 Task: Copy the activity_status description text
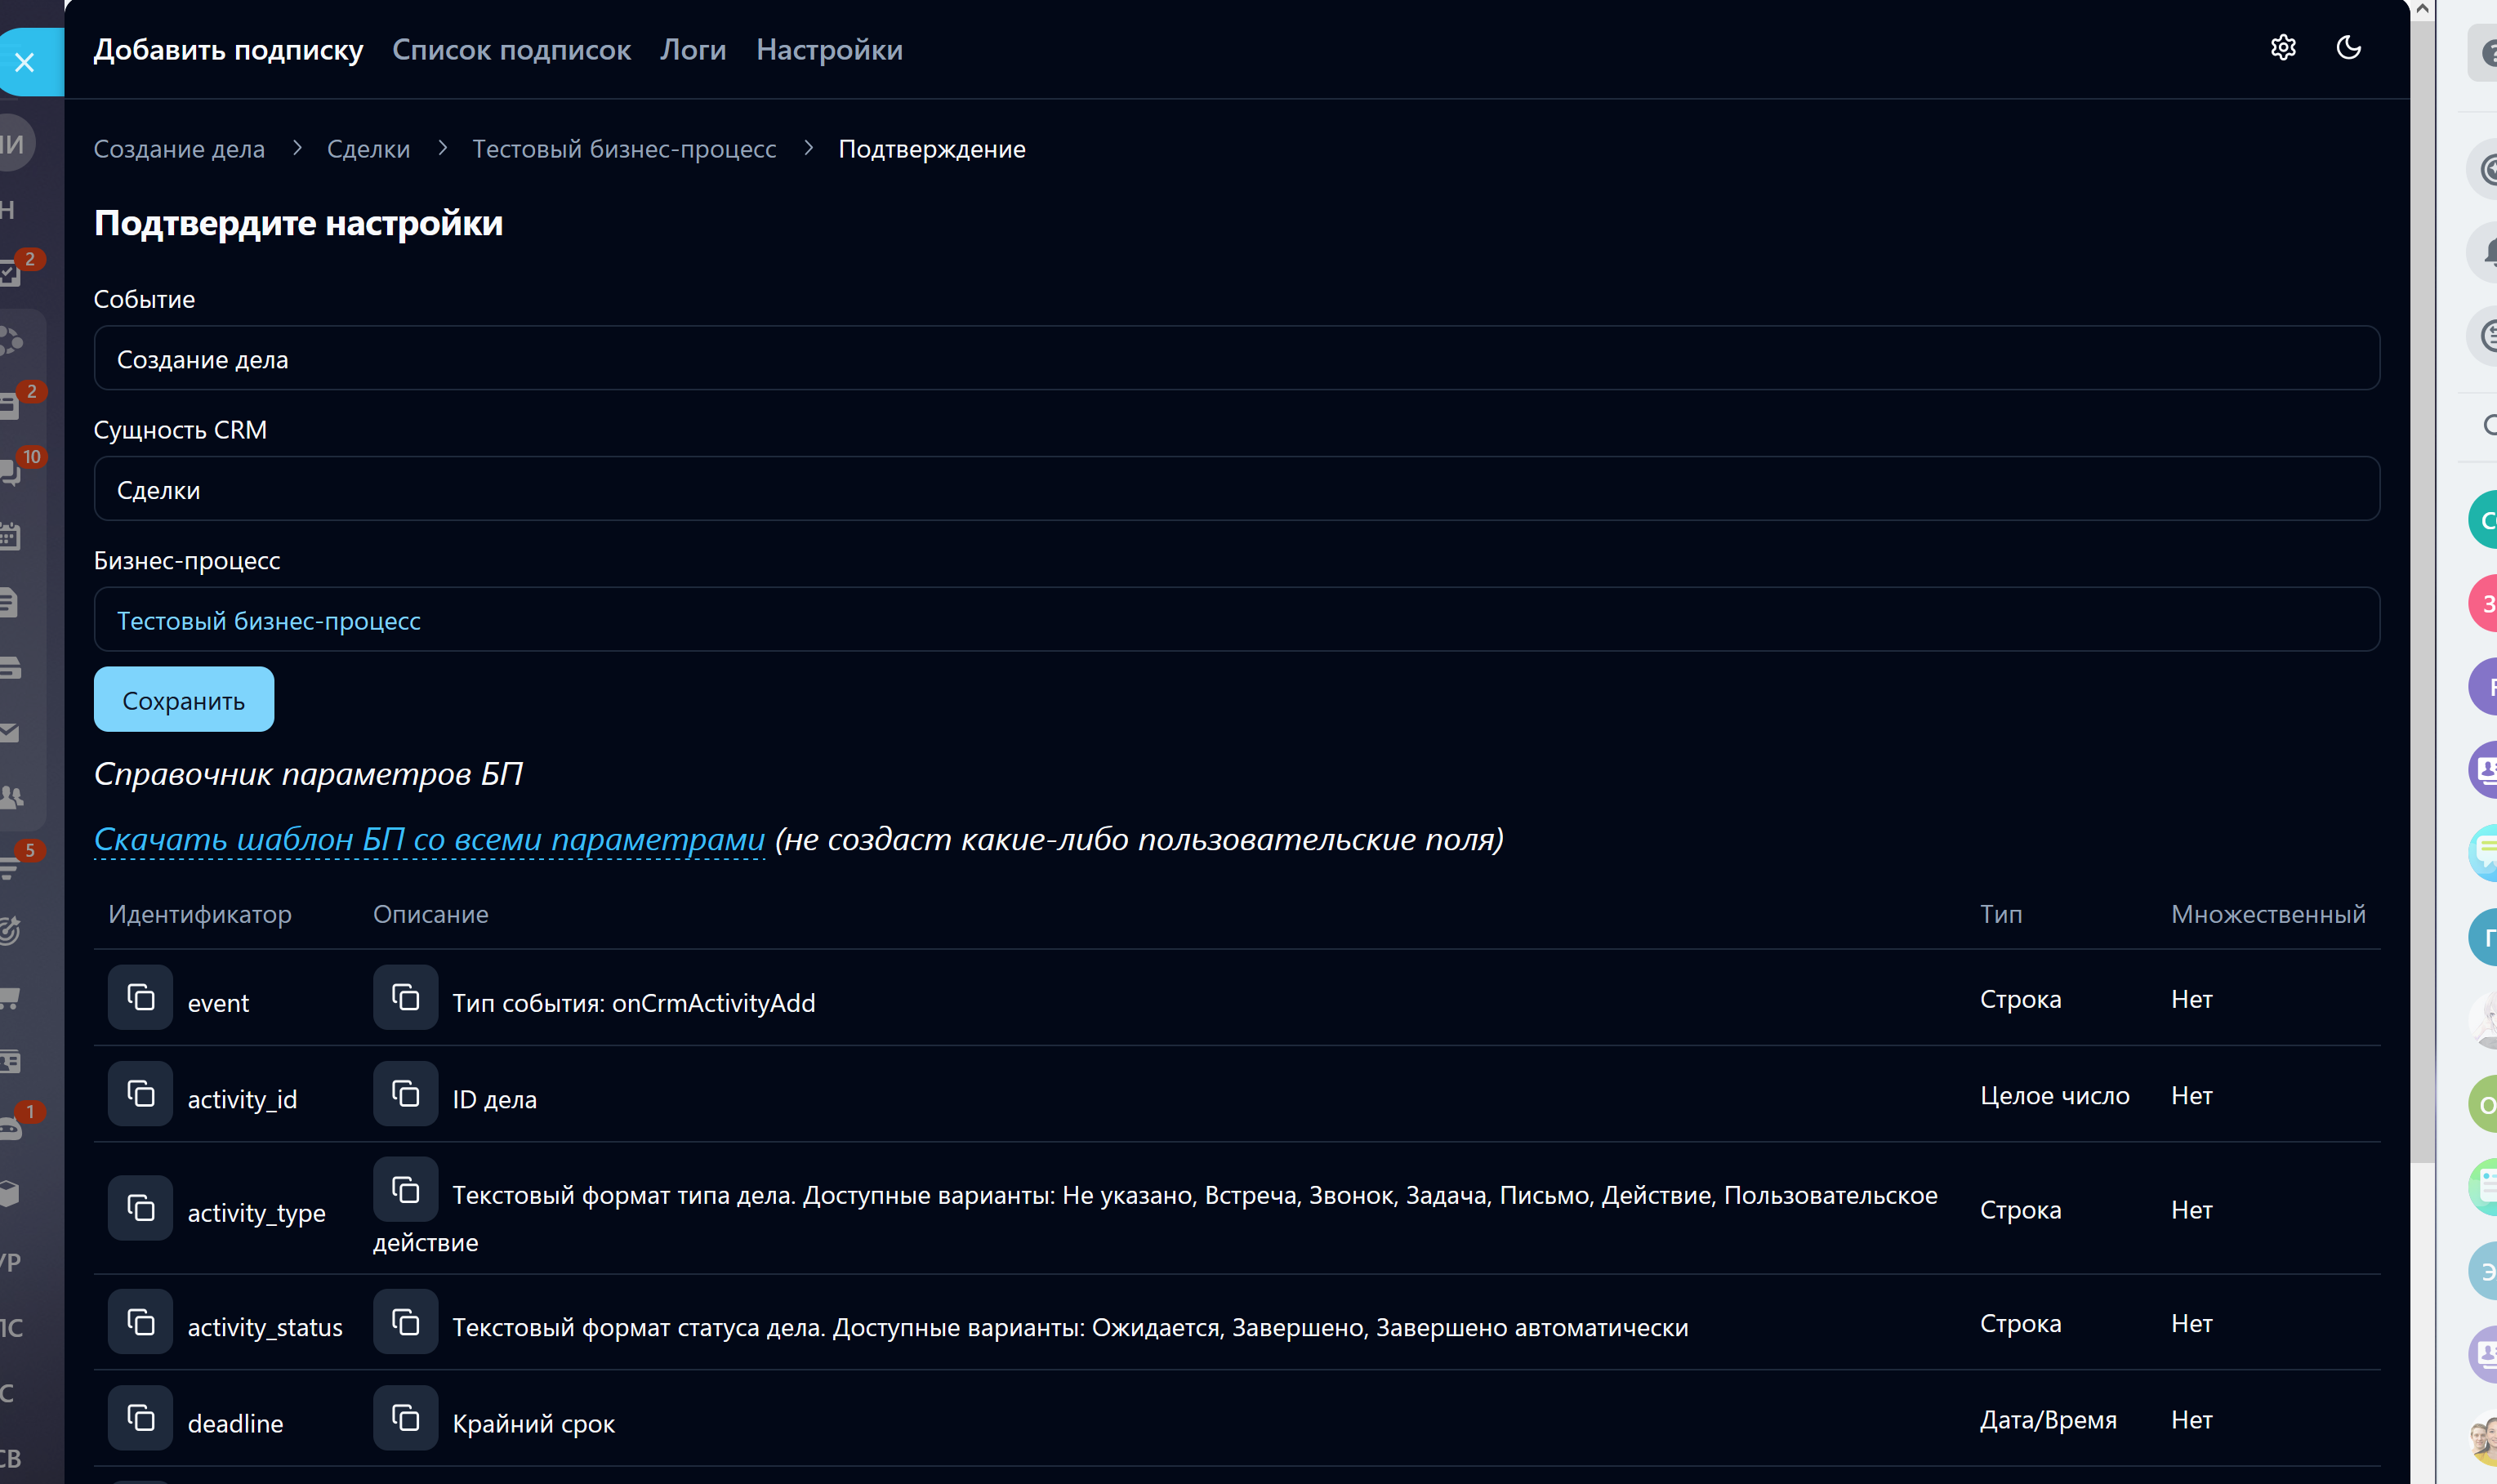click(405, 1322)
